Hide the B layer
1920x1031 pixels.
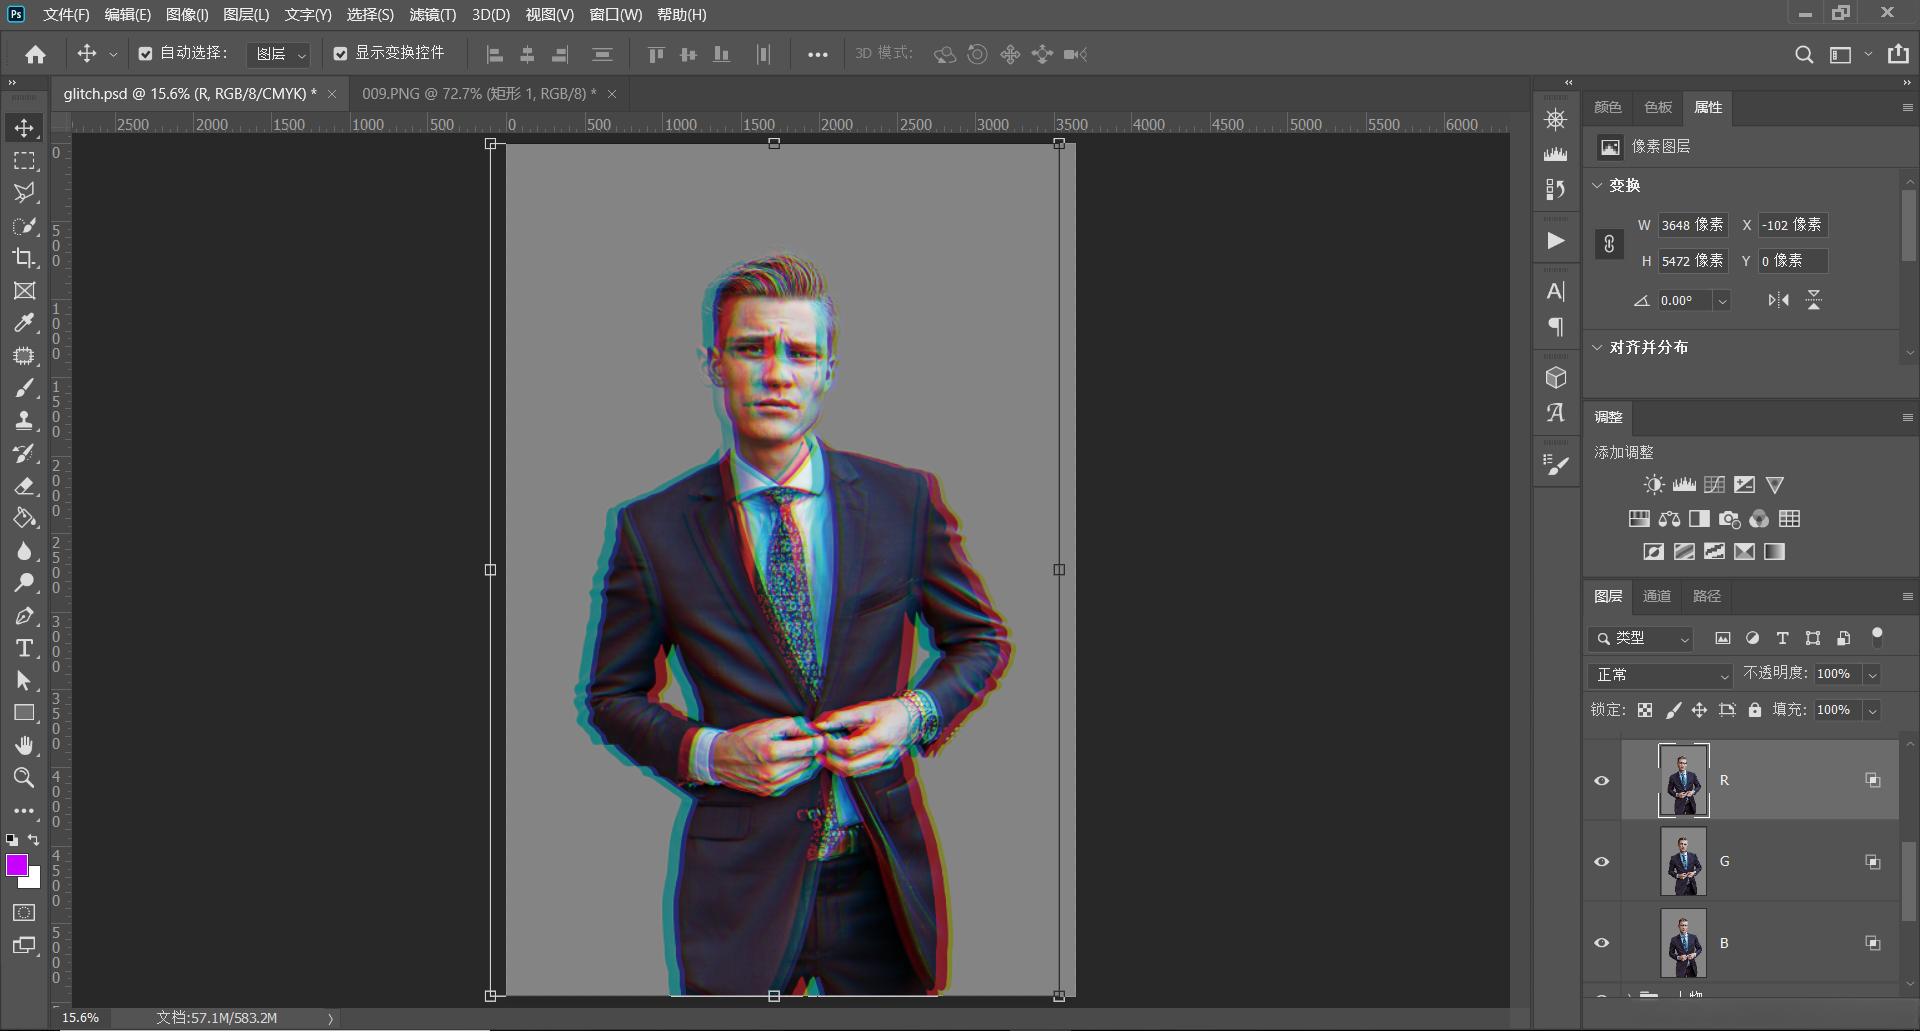(x=1601, y=943)
